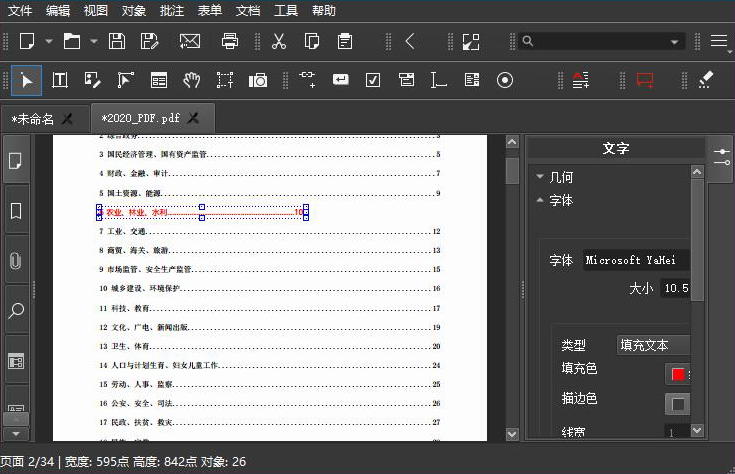Open the main hamburger menu icon
This screenshot has height=474, width=735.
719,41
